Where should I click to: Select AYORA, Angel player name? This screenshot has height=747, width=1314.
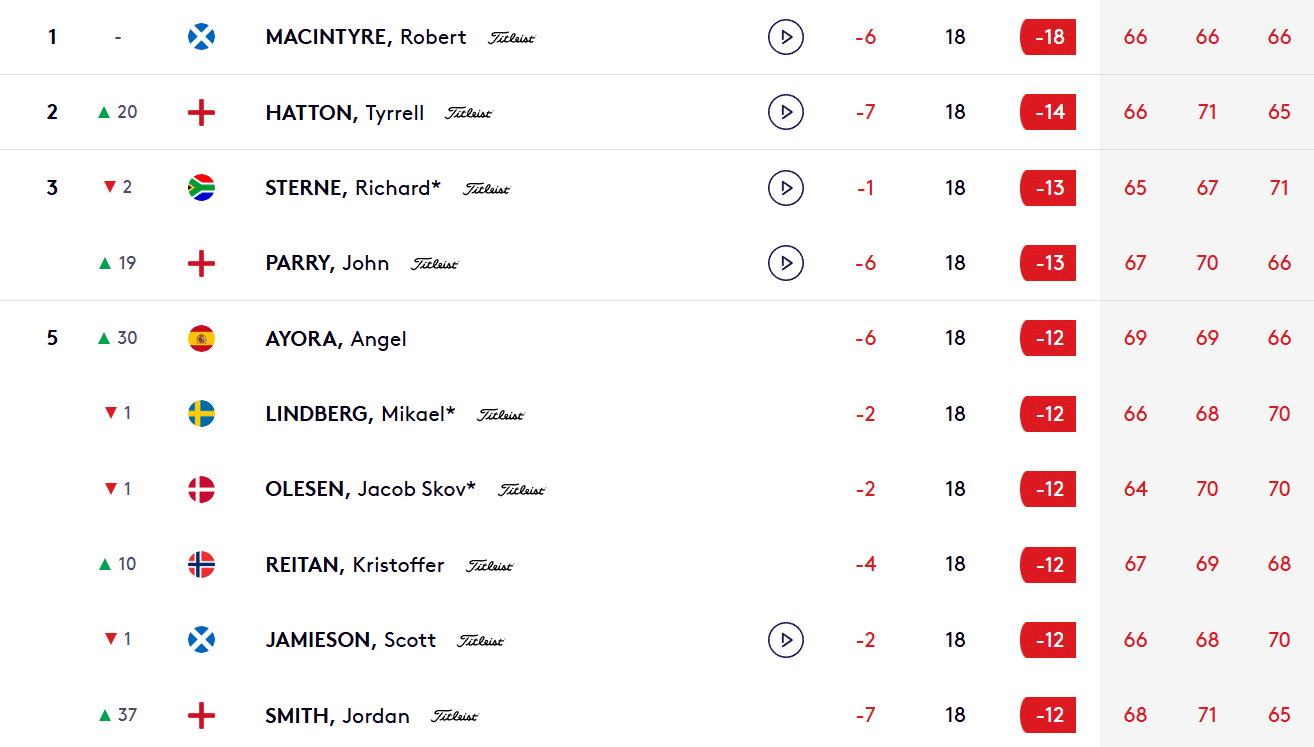[x=336, y=339]
